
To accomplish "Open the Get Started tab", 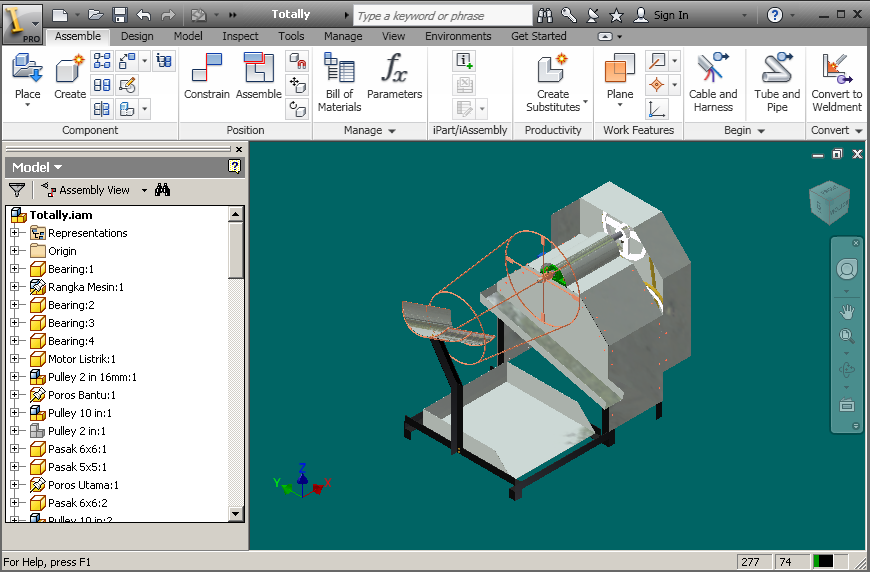I will pos(539,36).
